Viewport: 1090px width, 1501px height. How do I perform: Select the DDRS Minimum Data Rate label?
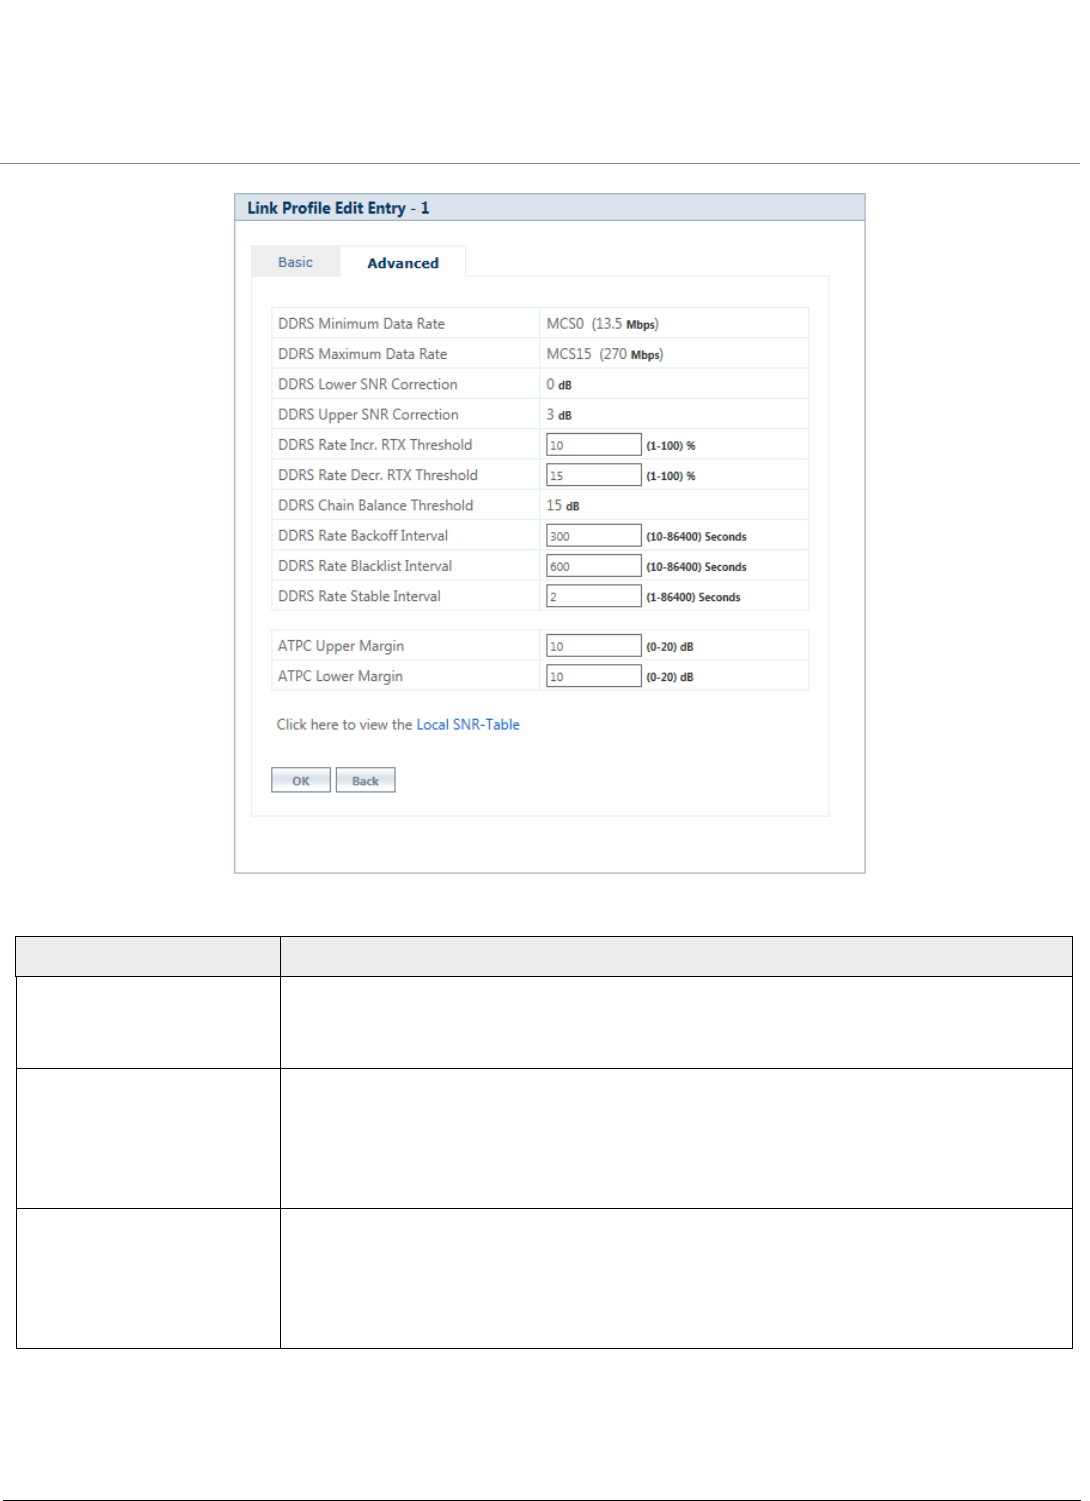pyautogui.click(x=361, y=324)
